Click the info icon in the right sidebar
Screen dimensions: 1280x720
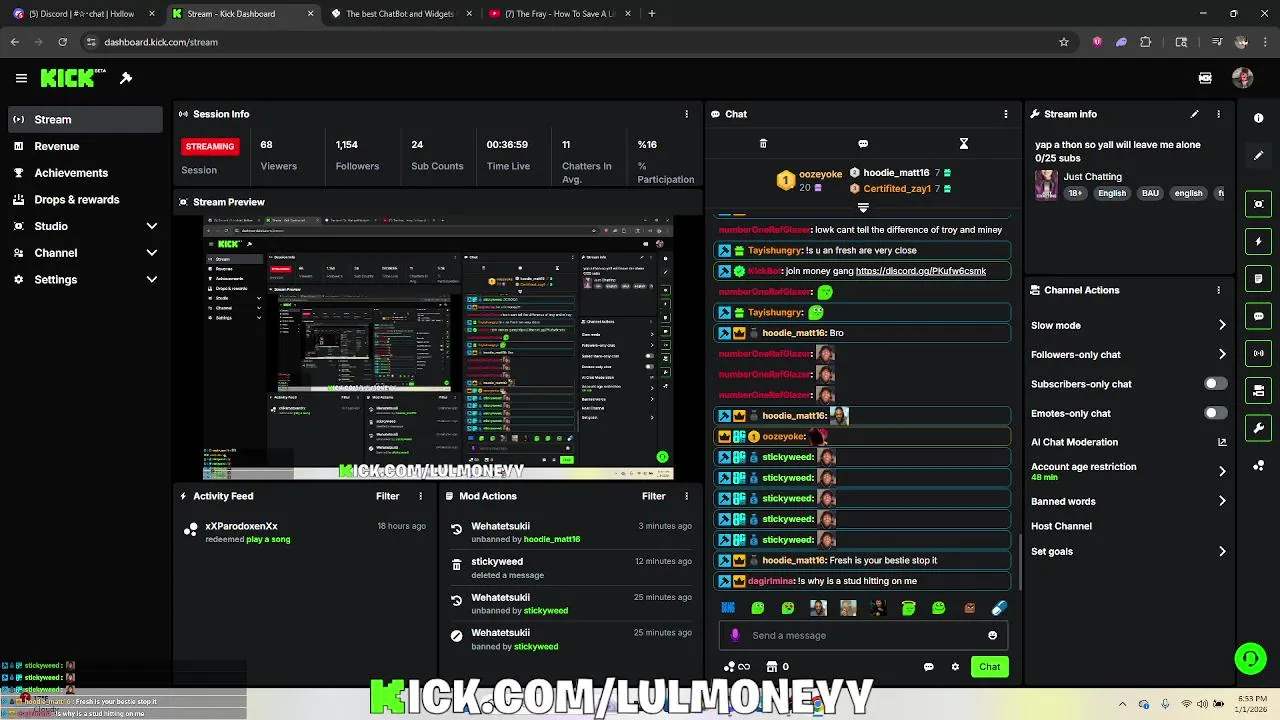[1258, 118]
